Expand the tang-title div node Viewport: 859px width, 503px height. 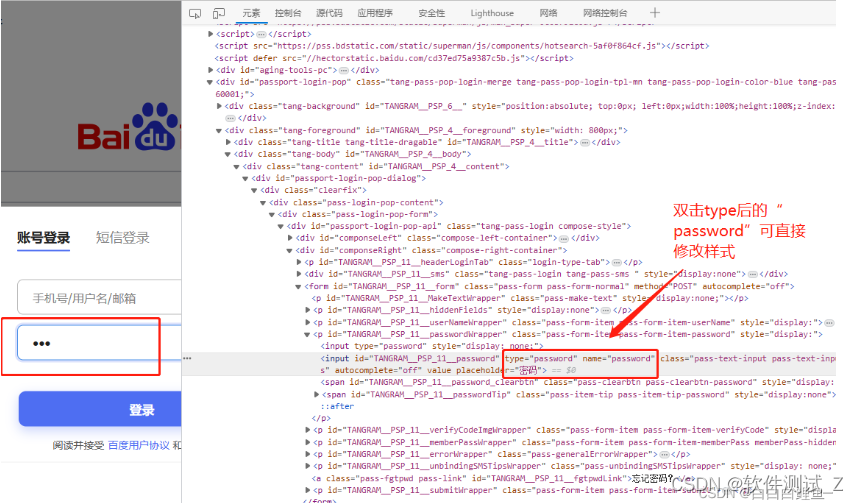(x=228, y=142)
